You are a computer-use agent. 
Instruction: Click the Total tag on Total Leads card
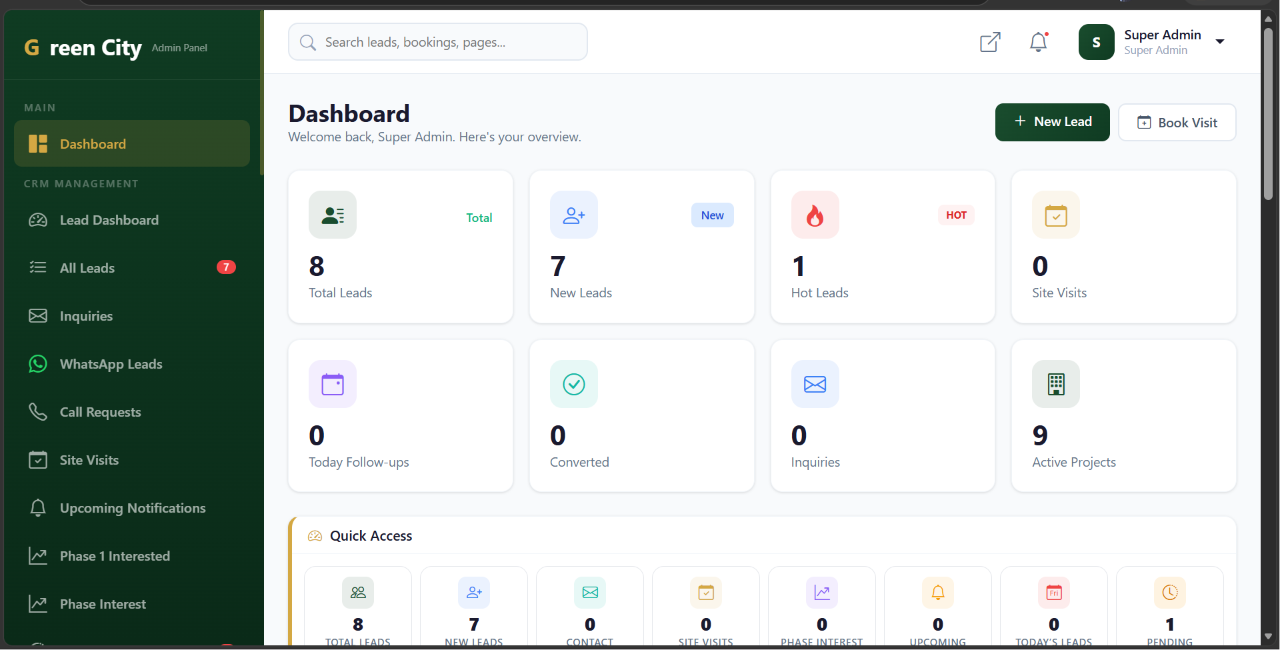[x=479, y=217]
